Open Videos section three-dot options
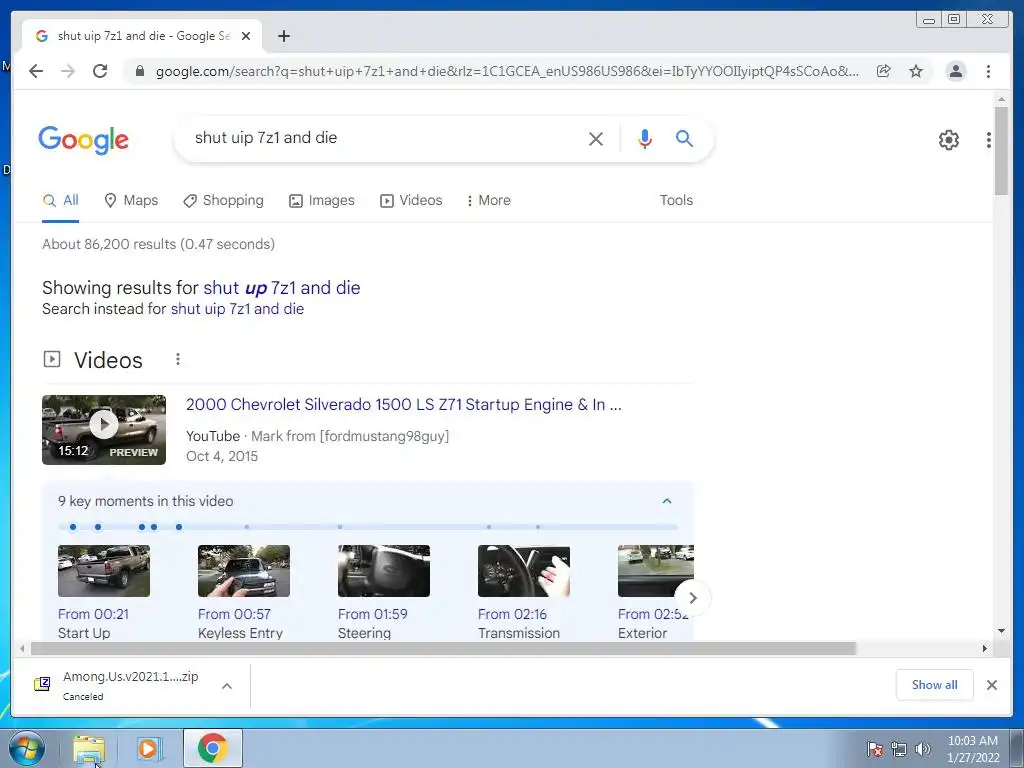1024x768 pixels. point(178,359)
